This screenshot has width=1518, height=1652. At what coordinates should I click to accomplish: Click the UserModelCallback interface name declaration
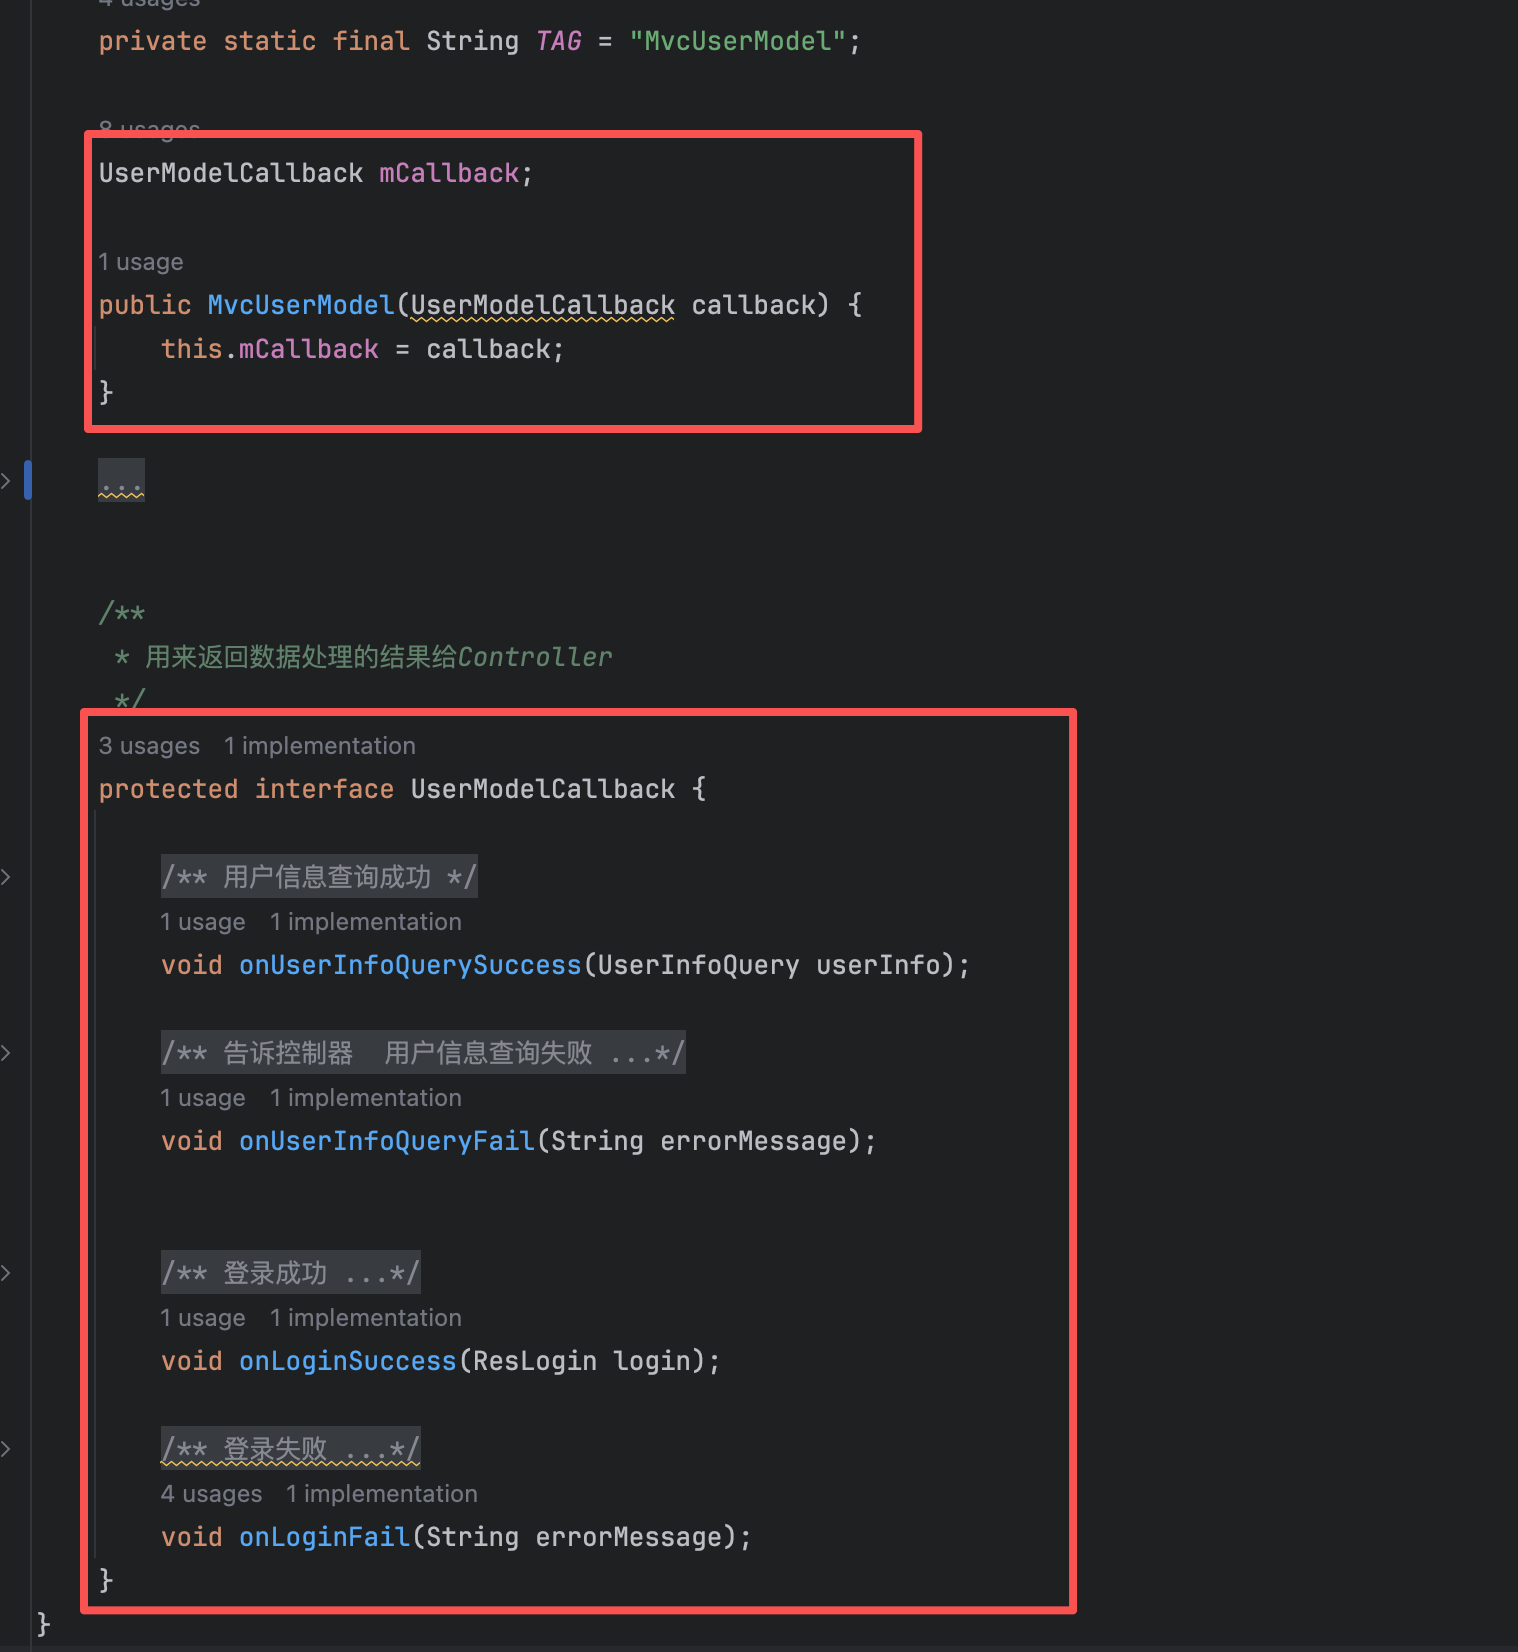tap(543, 789)
